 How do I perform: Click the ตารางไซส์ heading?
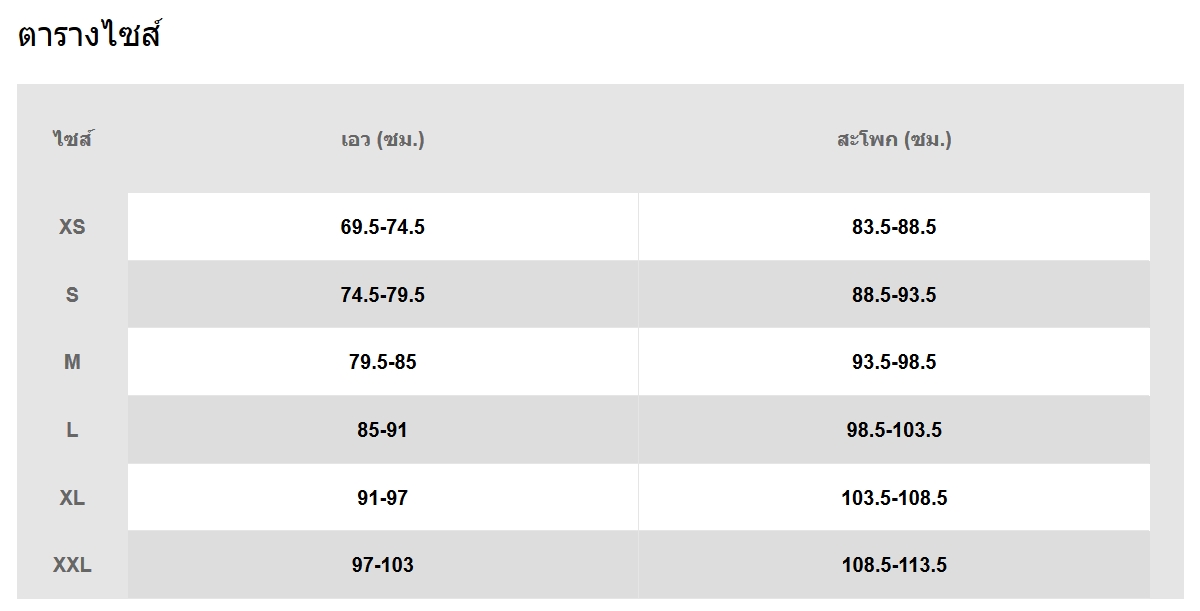90,37
